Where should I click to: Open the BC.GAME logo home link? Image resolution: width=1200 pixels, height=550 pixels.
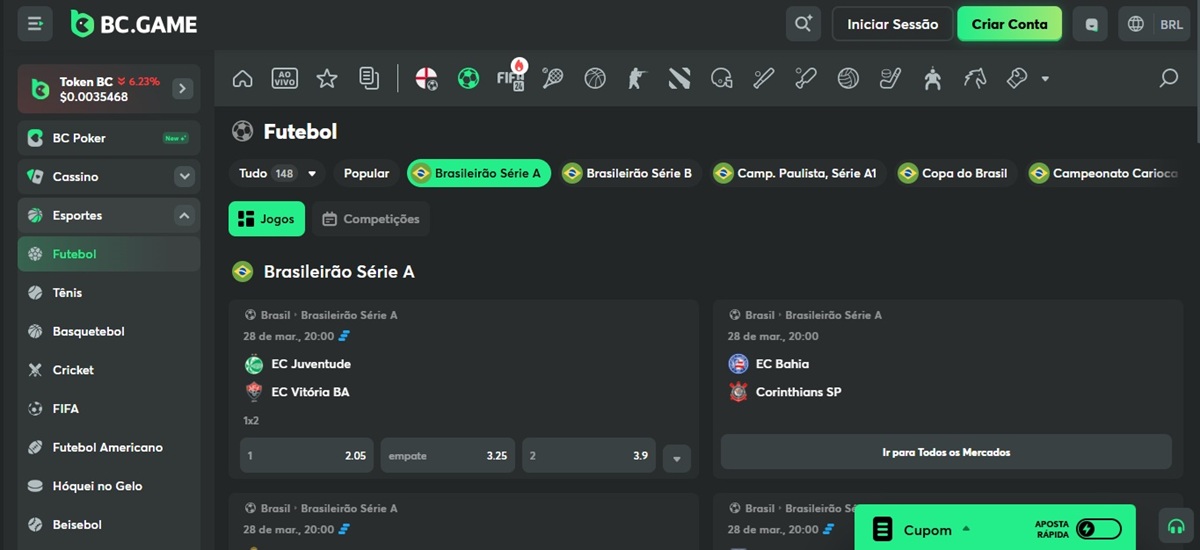point(133,24)
